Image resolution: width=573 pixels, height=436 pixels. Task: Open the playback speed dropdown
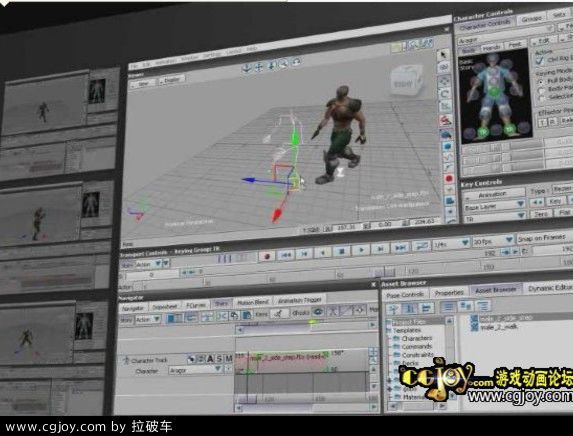452,244
